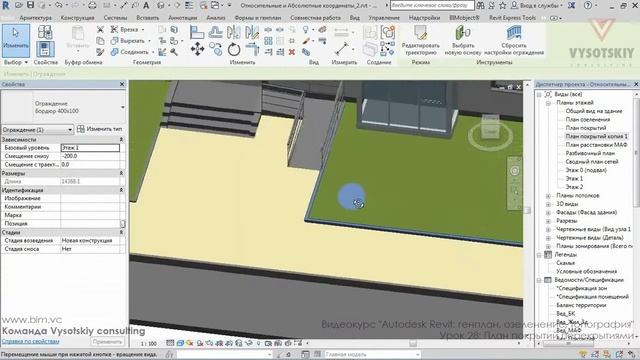Click the navigation wheel in view

coord(515,171)
